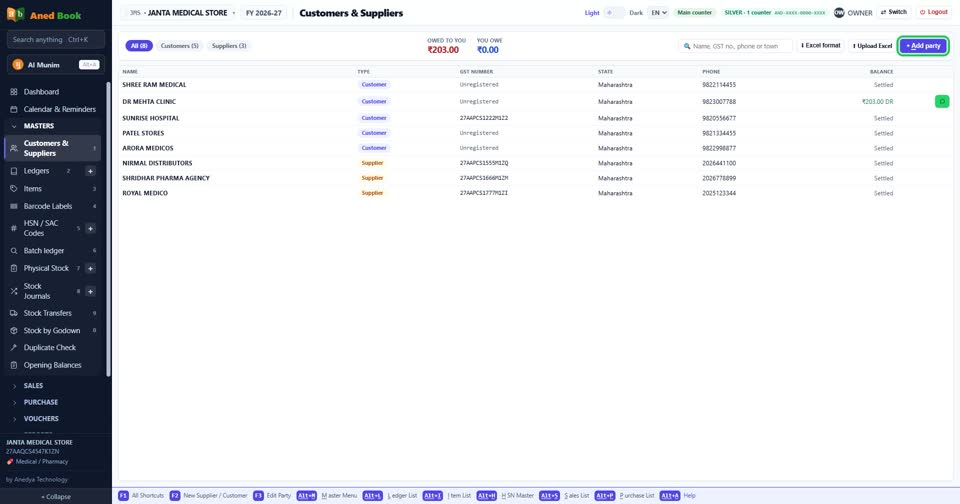Image resolution: width=960 pixels, height=504 pixels.
Task: Collapse the sidebar with Collapse button
Action: pos(56,497)
